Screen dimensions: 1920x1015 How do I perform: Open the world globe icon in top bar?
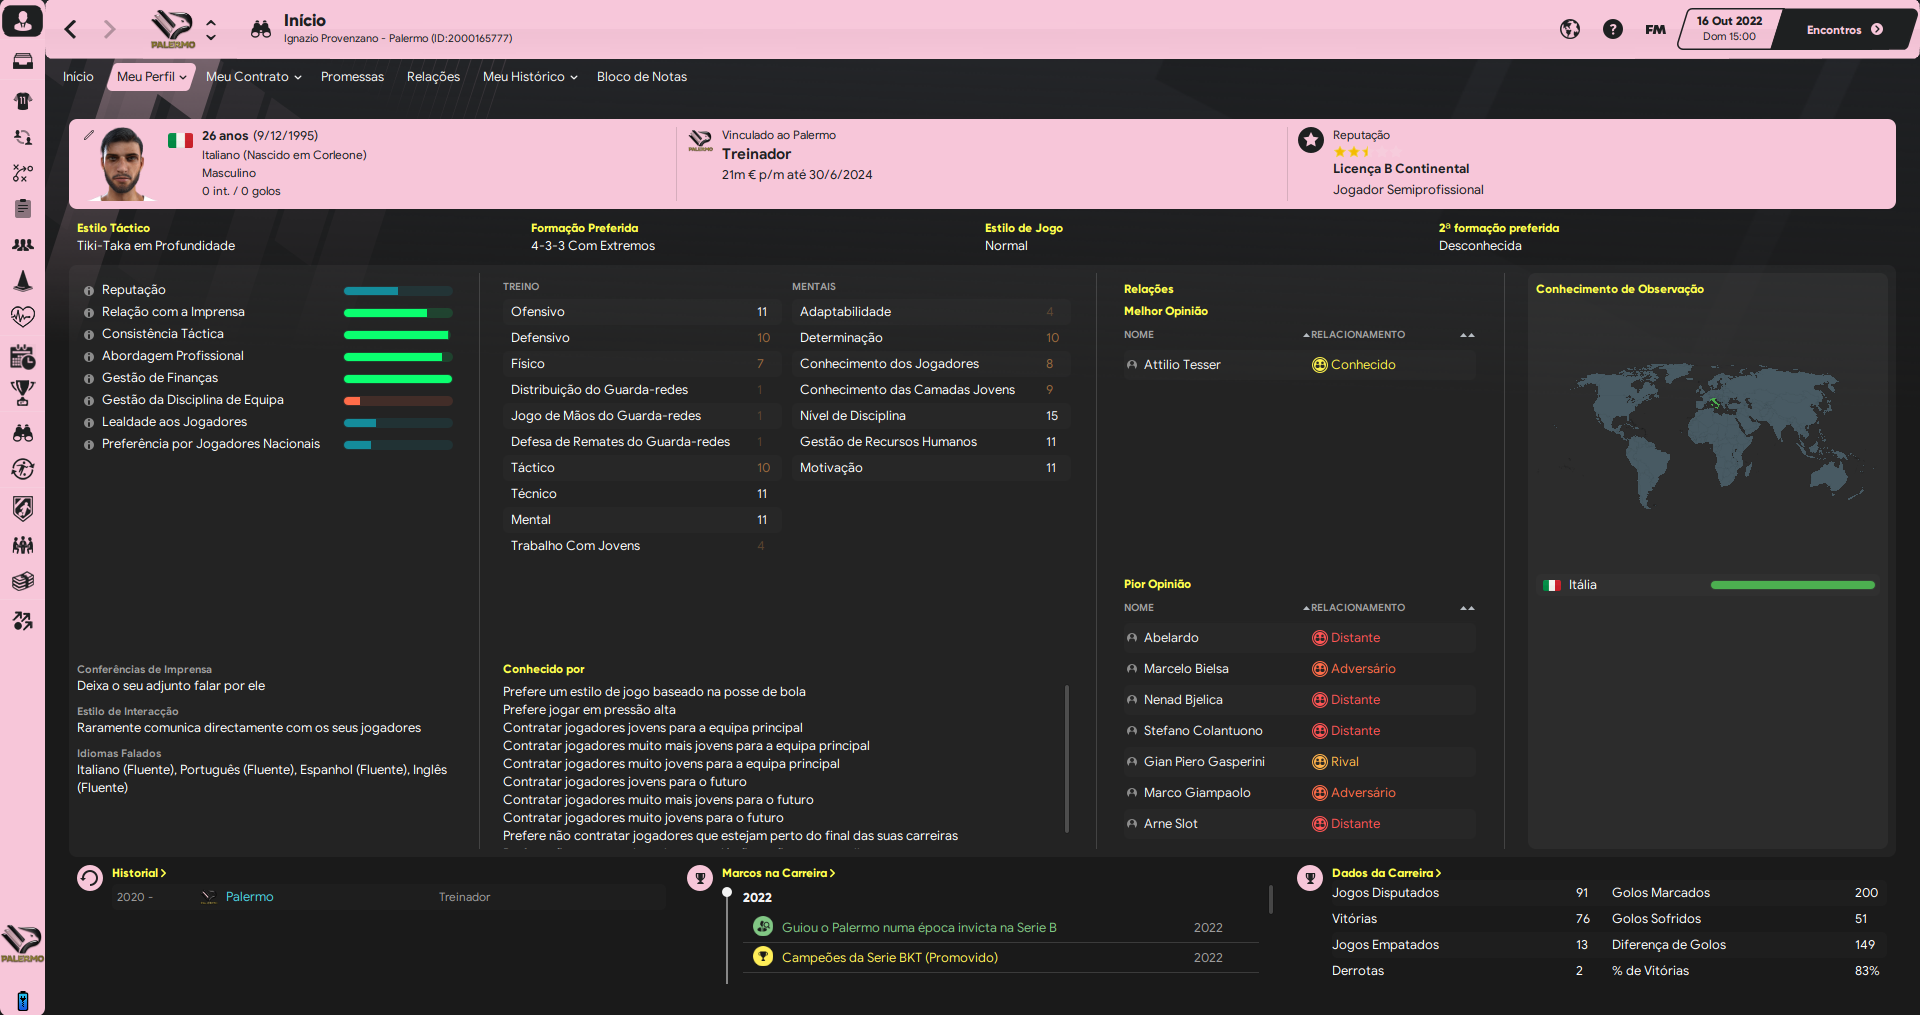[x=1570, y=29]
